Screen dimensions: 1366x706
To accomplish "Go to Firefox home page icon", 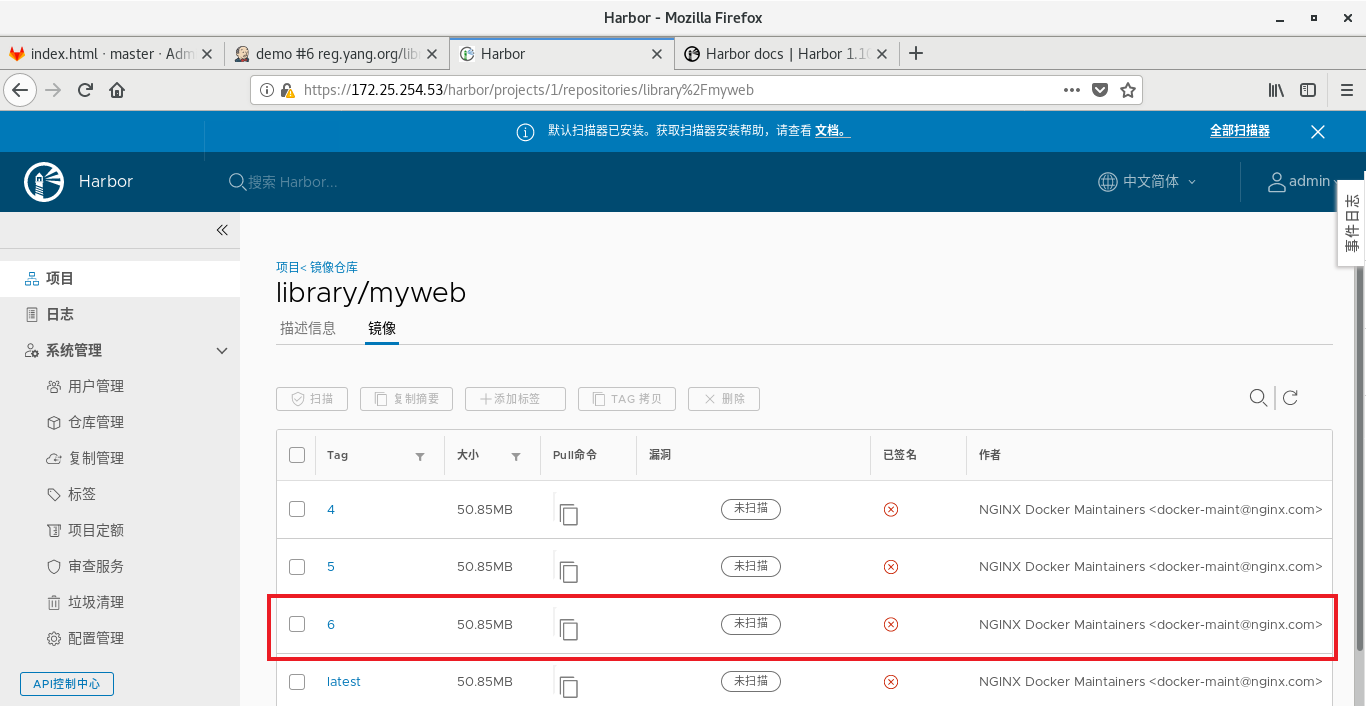I will tap(117, 90).
